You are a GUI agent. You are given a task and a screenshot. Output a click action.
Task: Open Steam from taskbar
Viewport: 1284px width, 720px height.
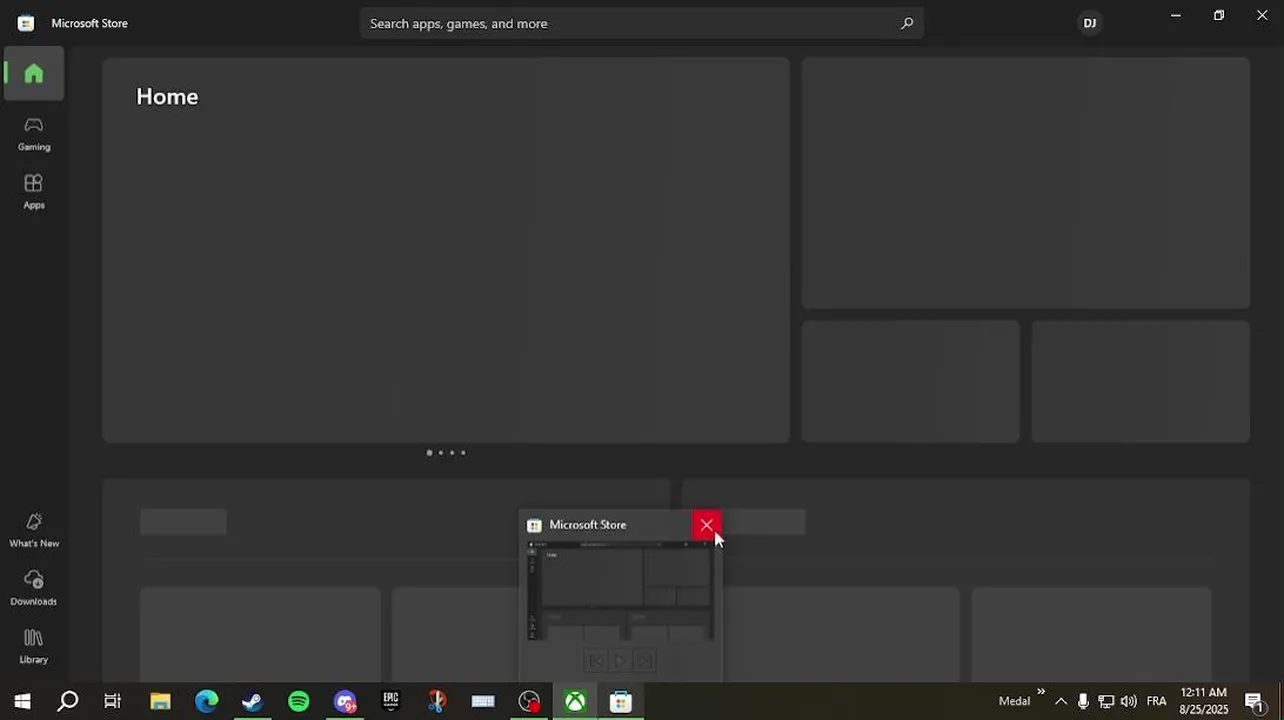point(252,702)
